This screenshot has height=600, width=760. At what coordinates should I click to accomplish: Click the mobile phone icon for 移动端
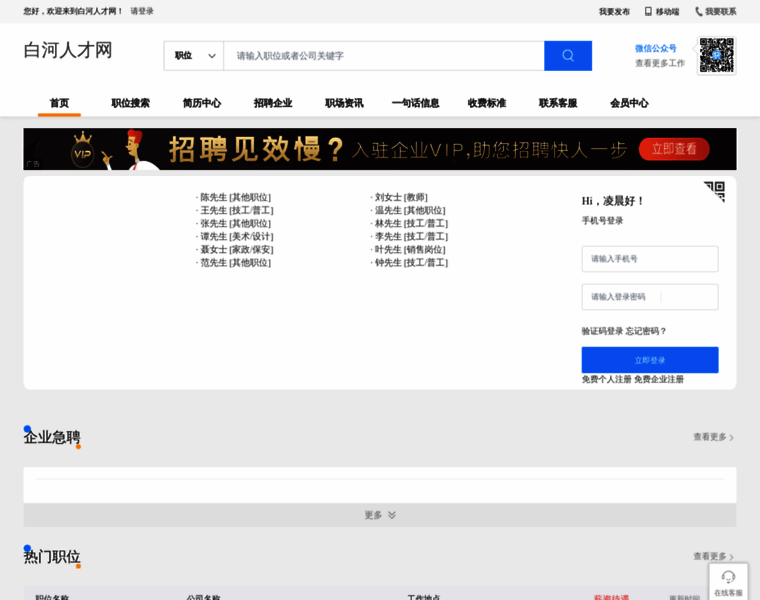pos(648,12)
